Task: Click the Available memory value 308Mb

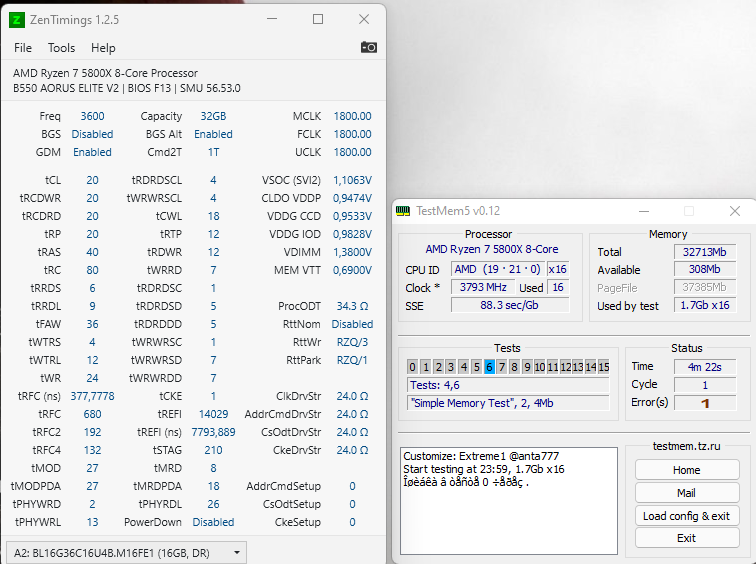Action: click(704, 269)
